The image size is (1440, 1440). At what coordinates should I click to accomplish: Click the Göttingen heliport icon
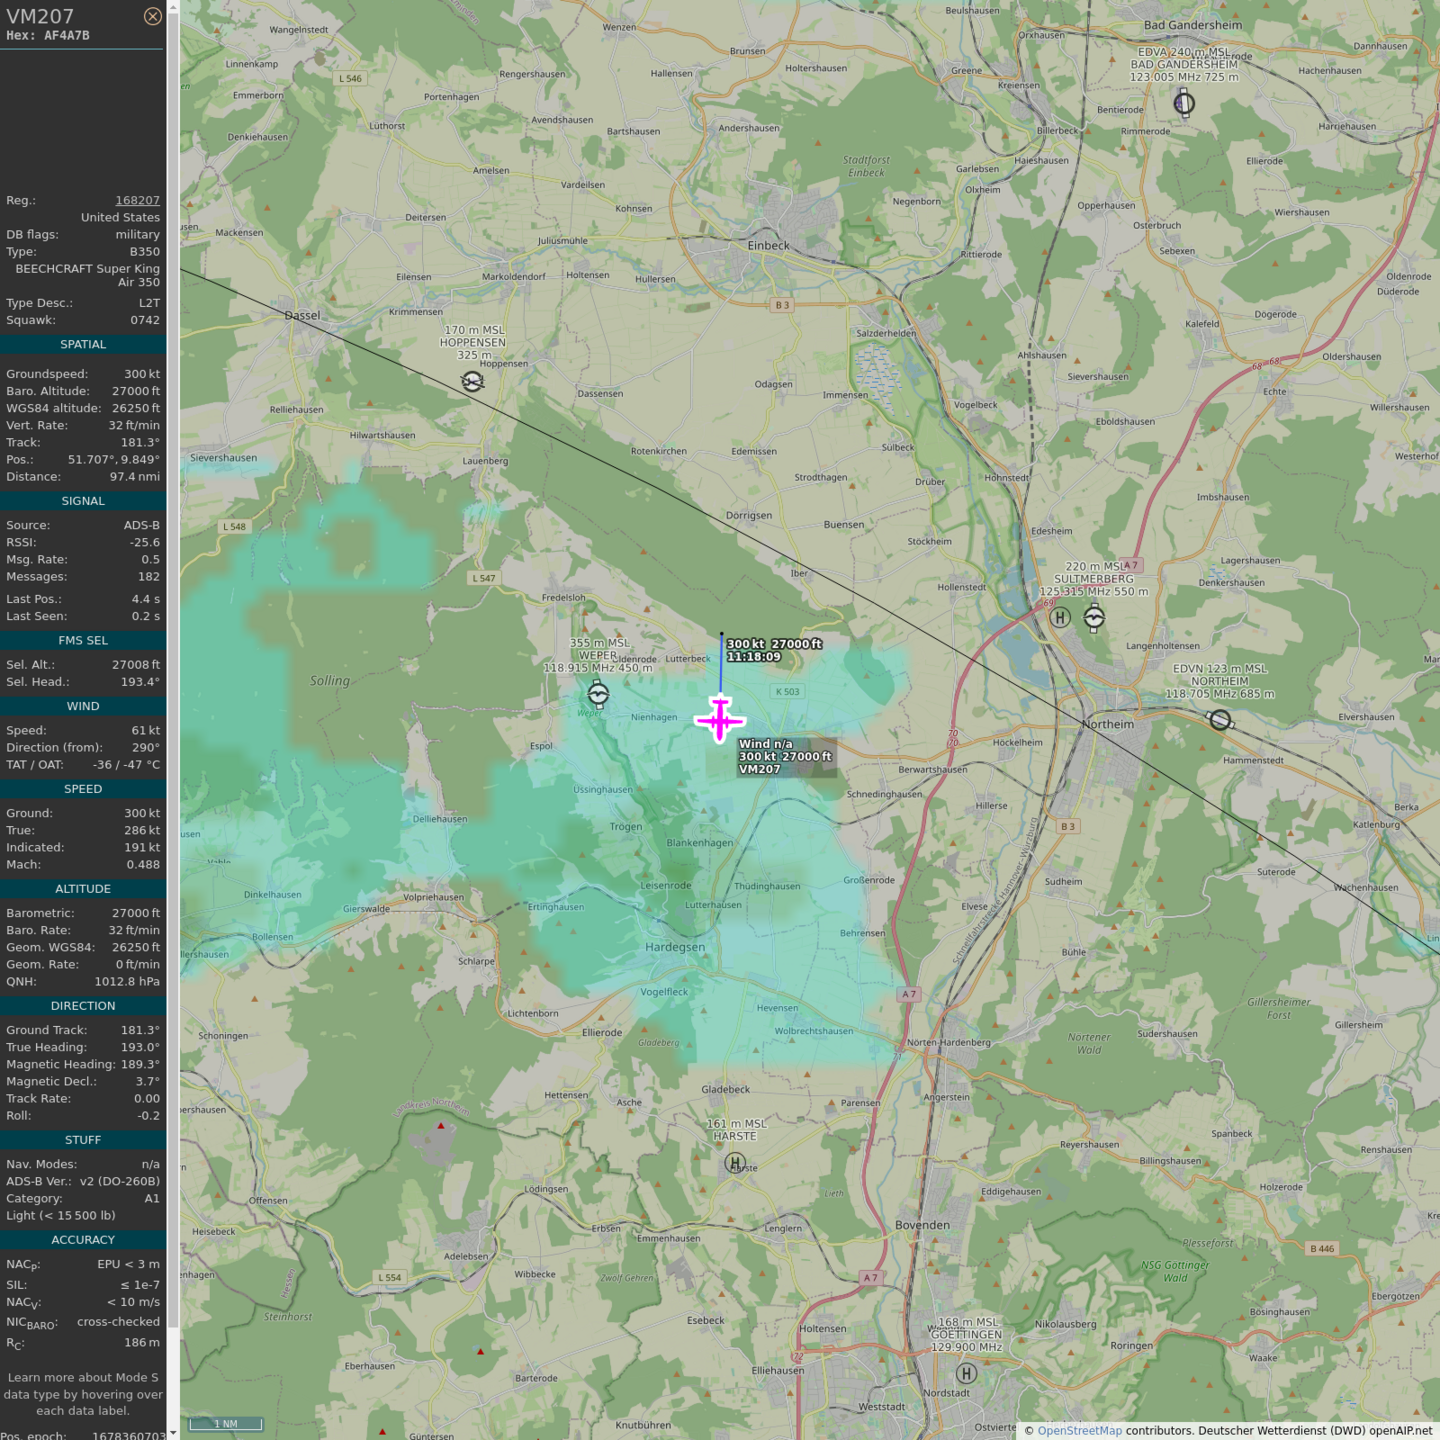tap(966, 1374)
